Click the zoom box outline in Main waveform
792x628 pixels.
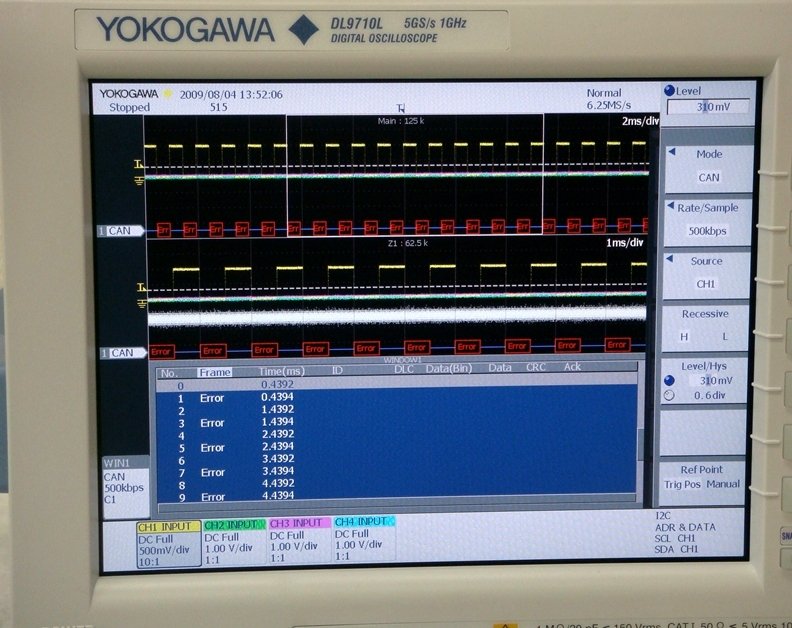click(415, 175)
